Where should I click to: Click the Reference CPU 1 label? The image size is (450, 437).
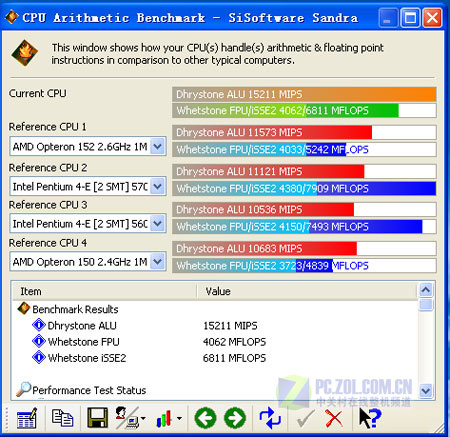48,127
